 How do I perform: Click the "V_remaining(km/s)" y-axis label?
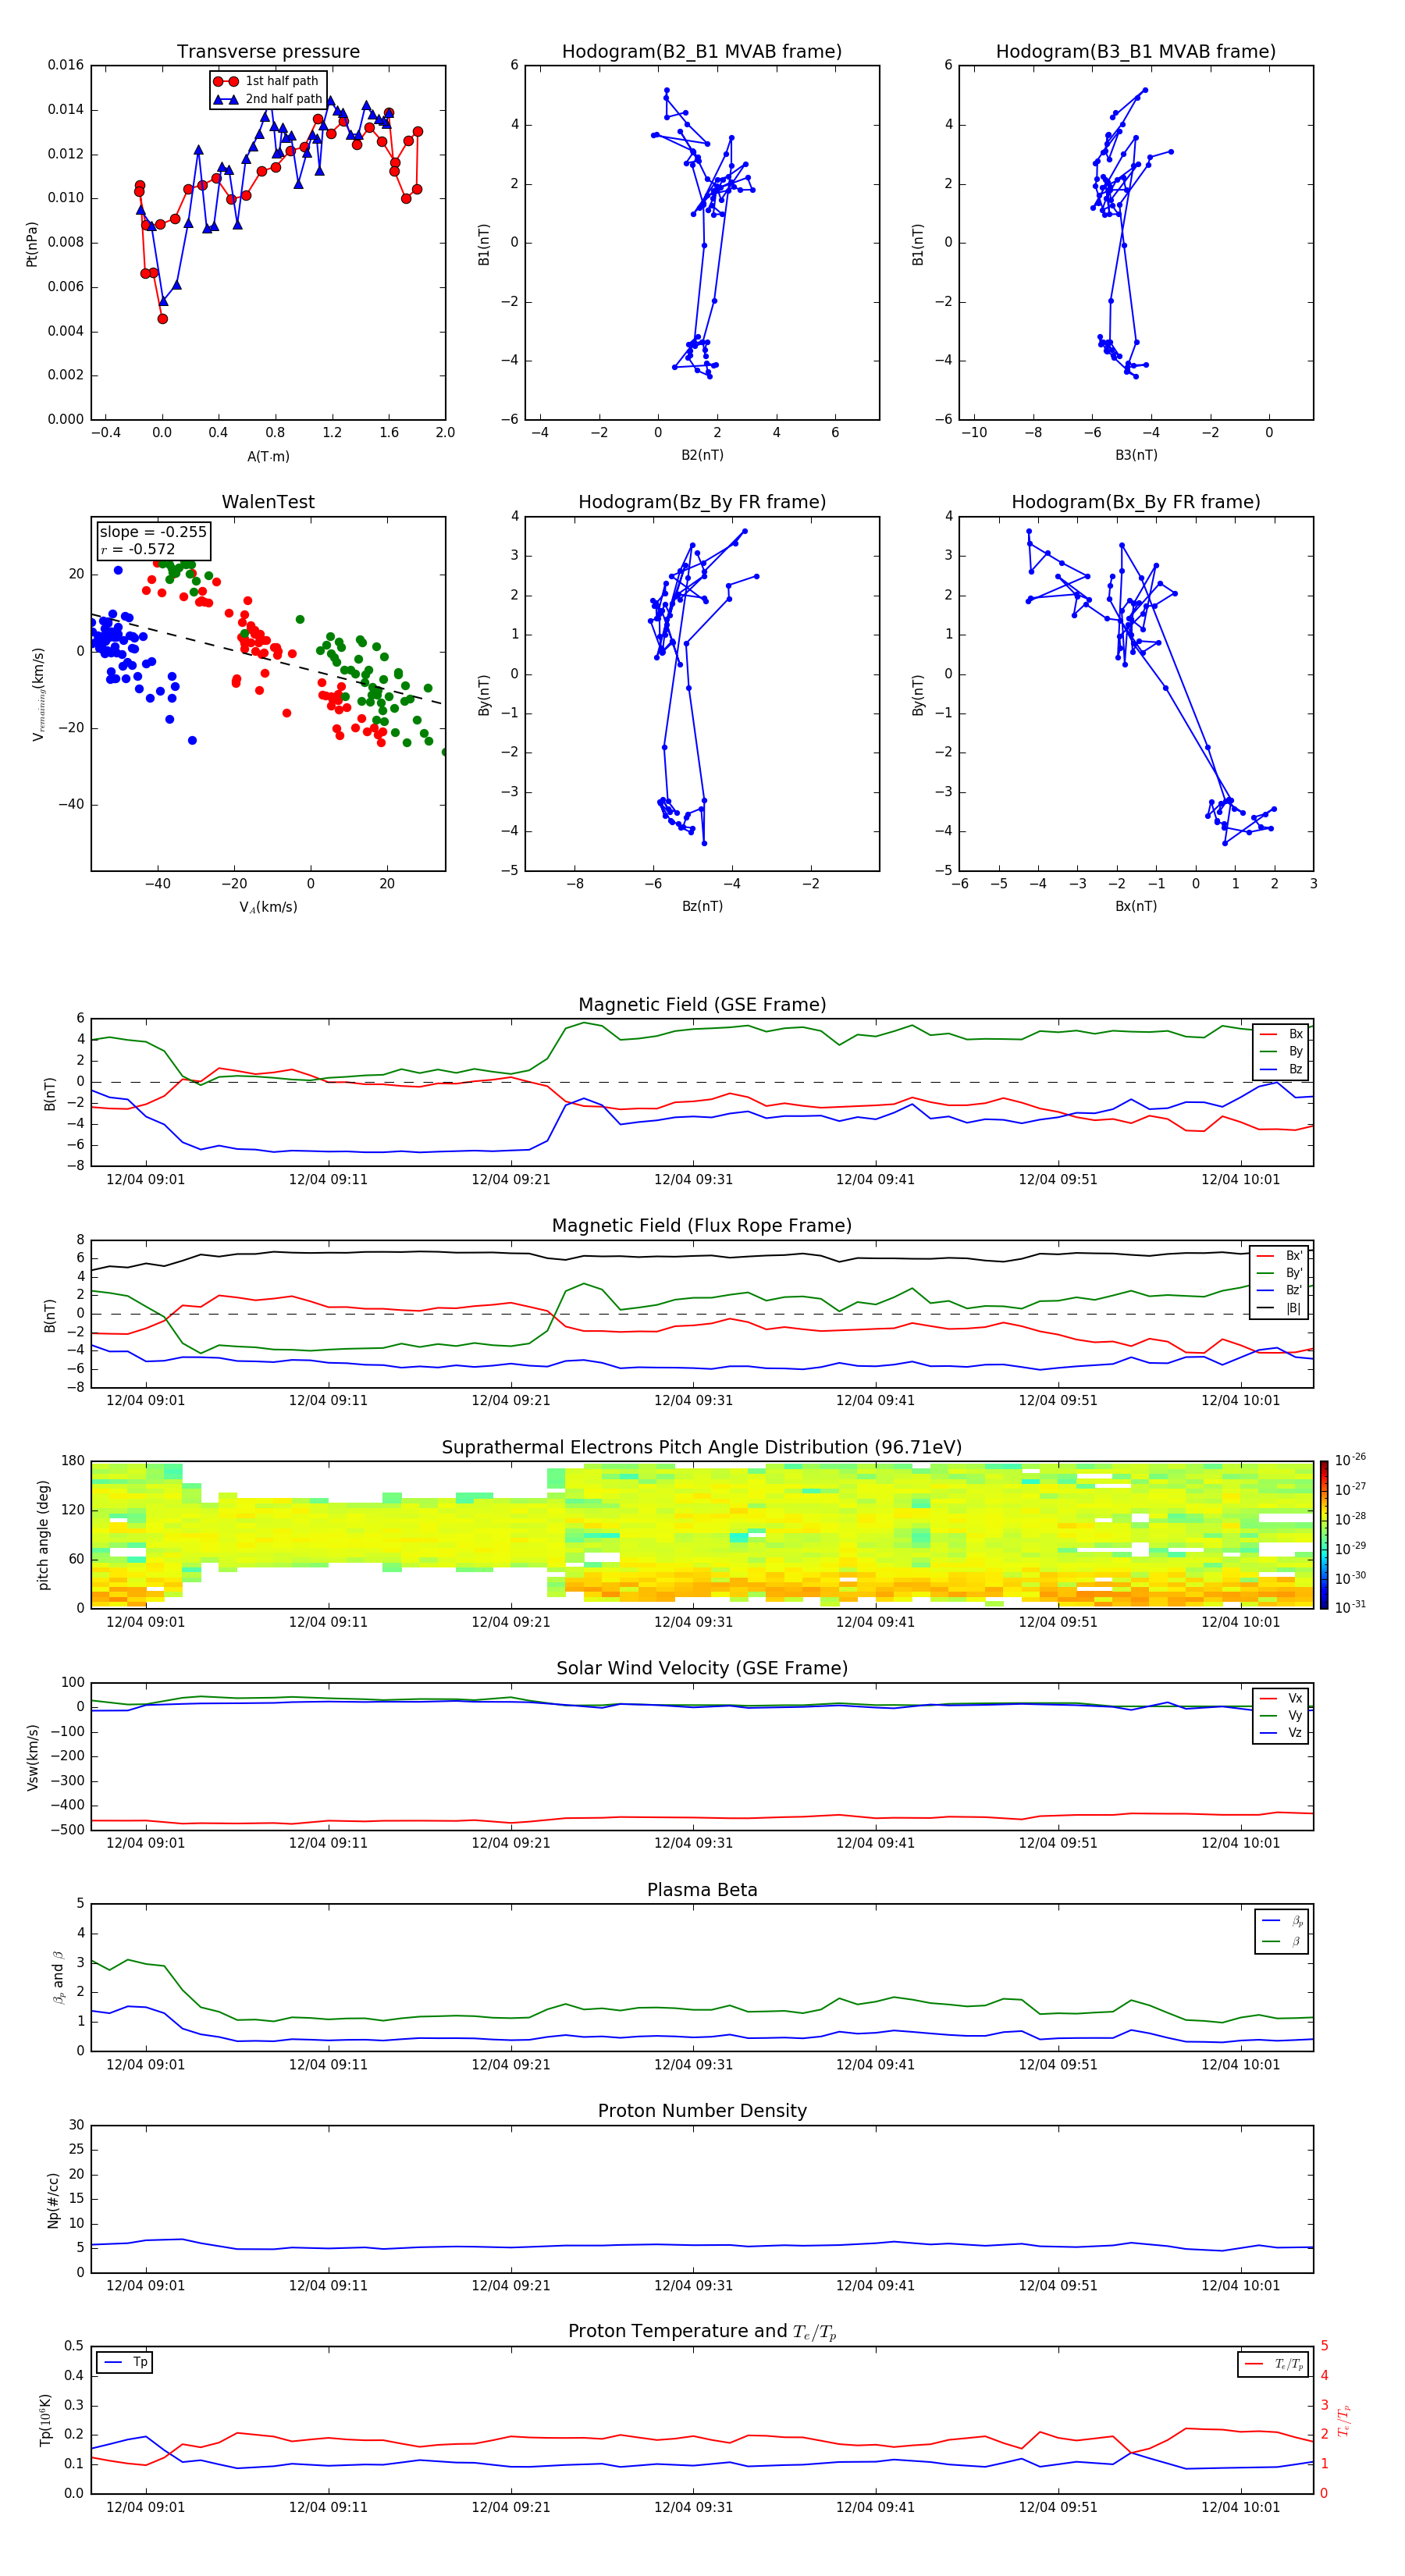tap(38, 694)
